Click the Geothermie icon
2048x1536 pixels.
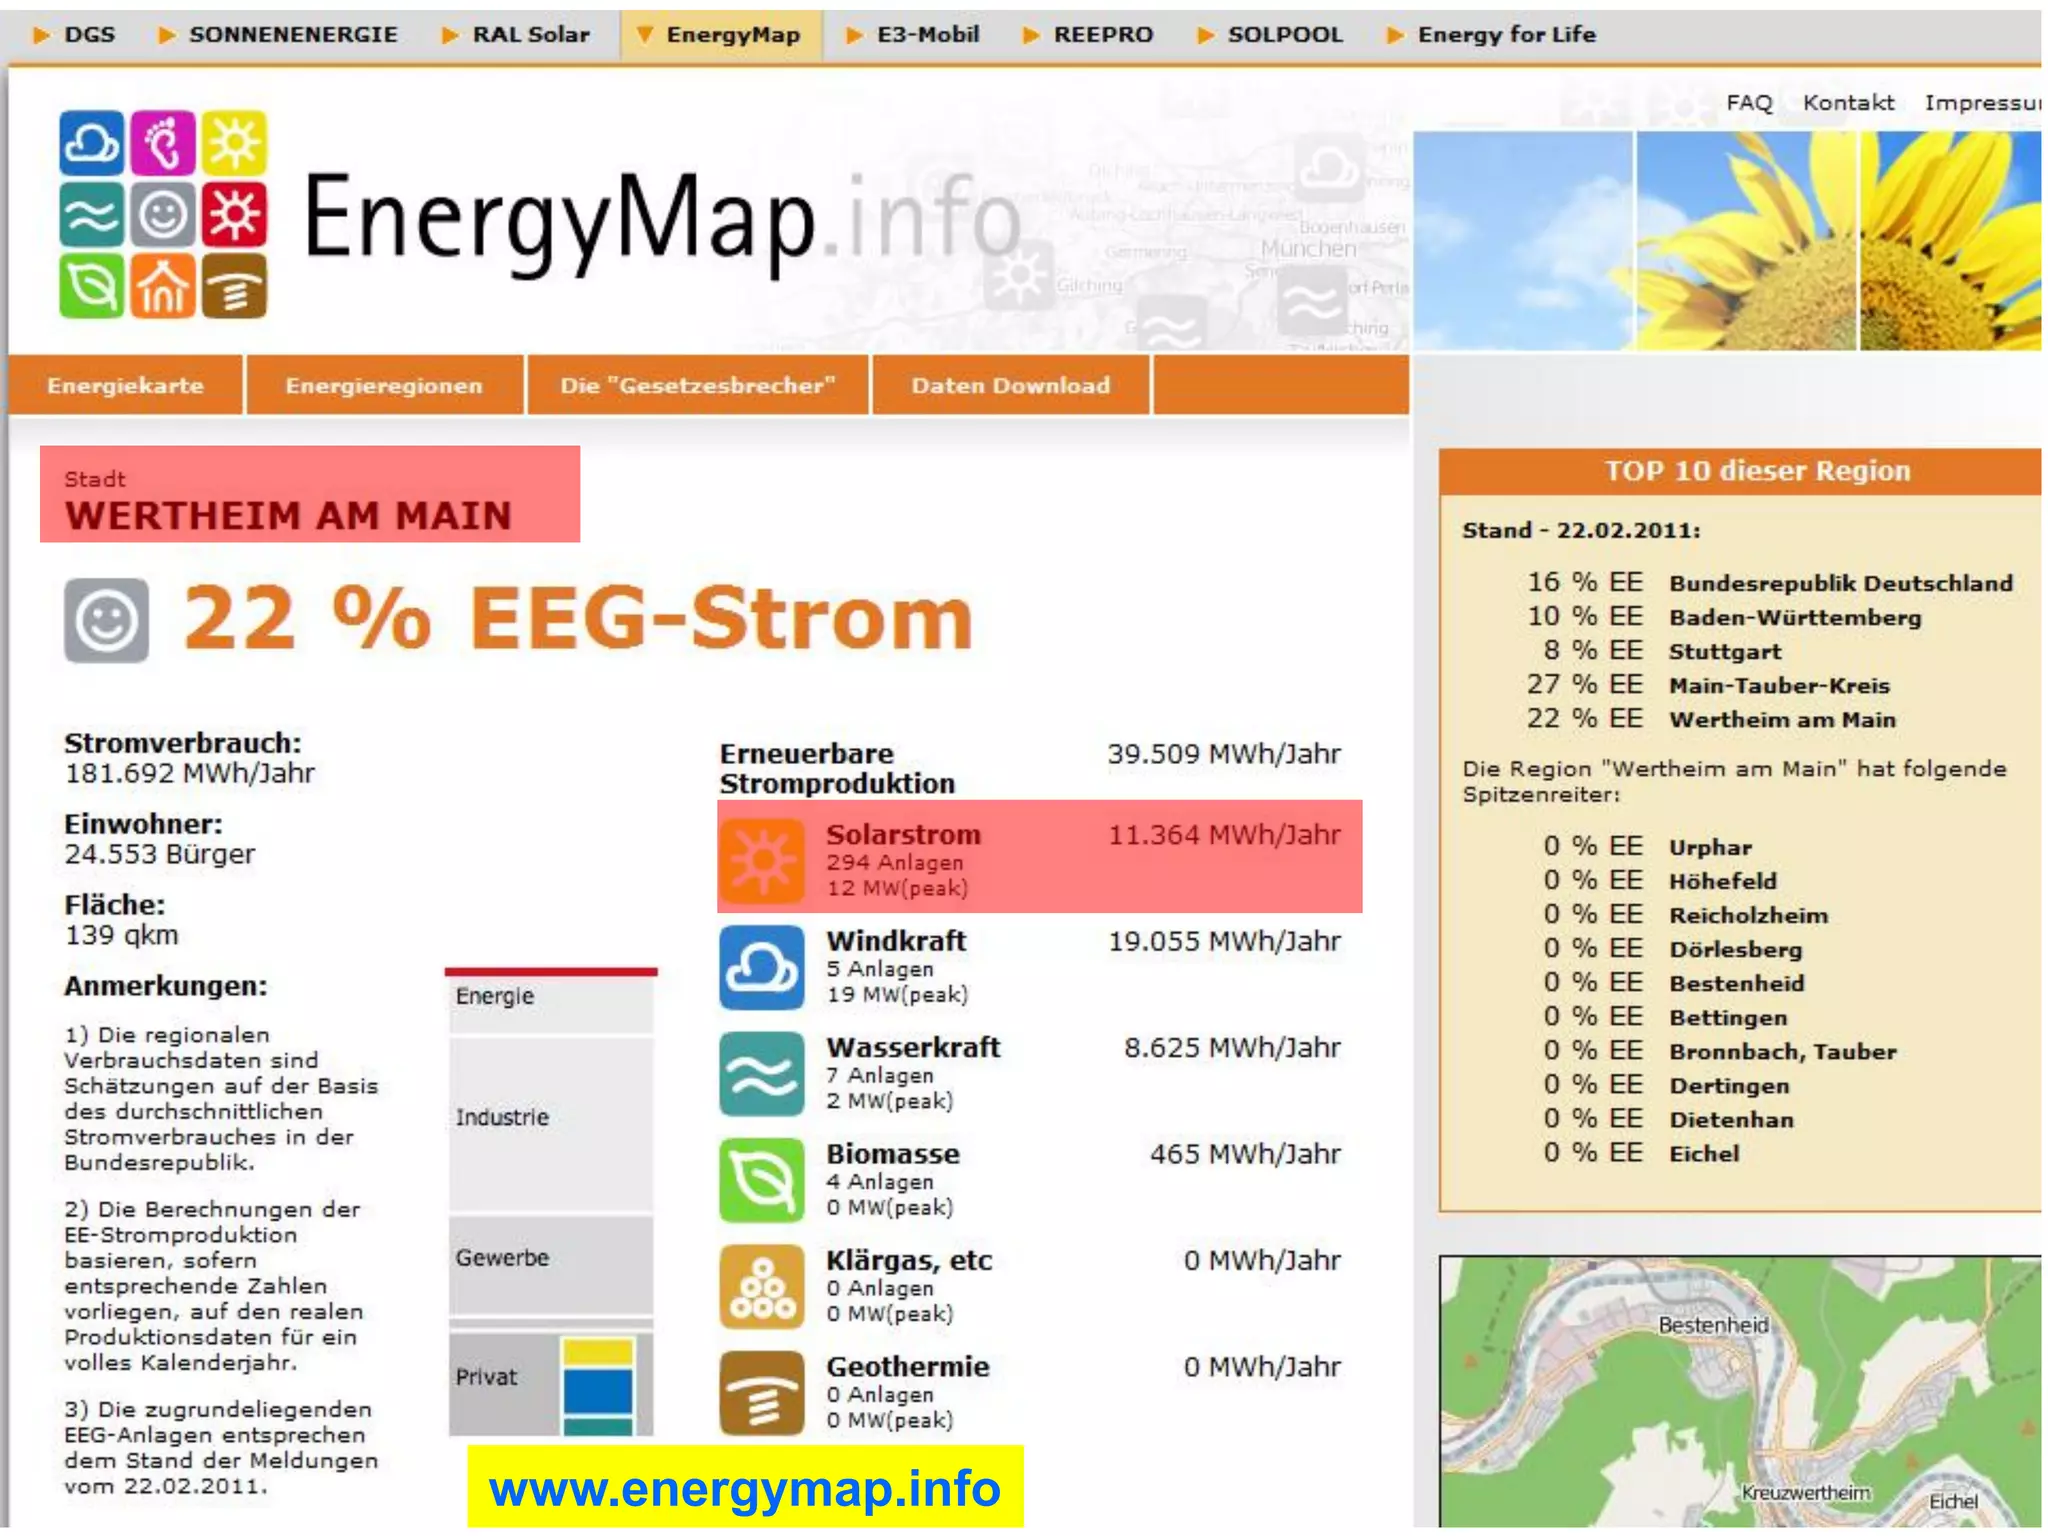[762, 1393]
